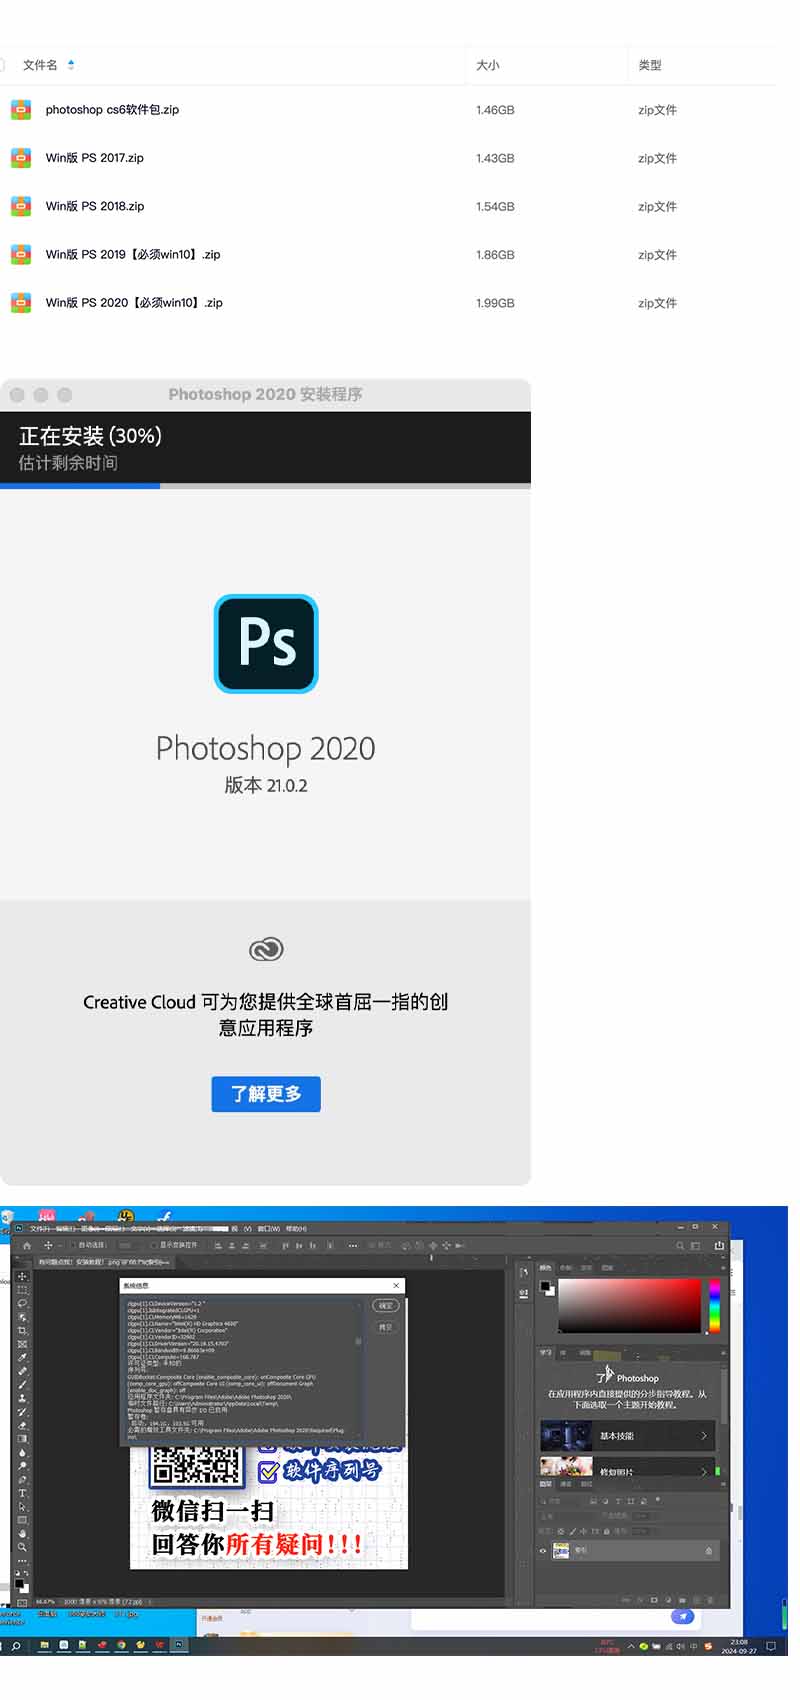Click the rainbow hue slider strip
Screen dimensions: 800x1700
[714, 1306]
